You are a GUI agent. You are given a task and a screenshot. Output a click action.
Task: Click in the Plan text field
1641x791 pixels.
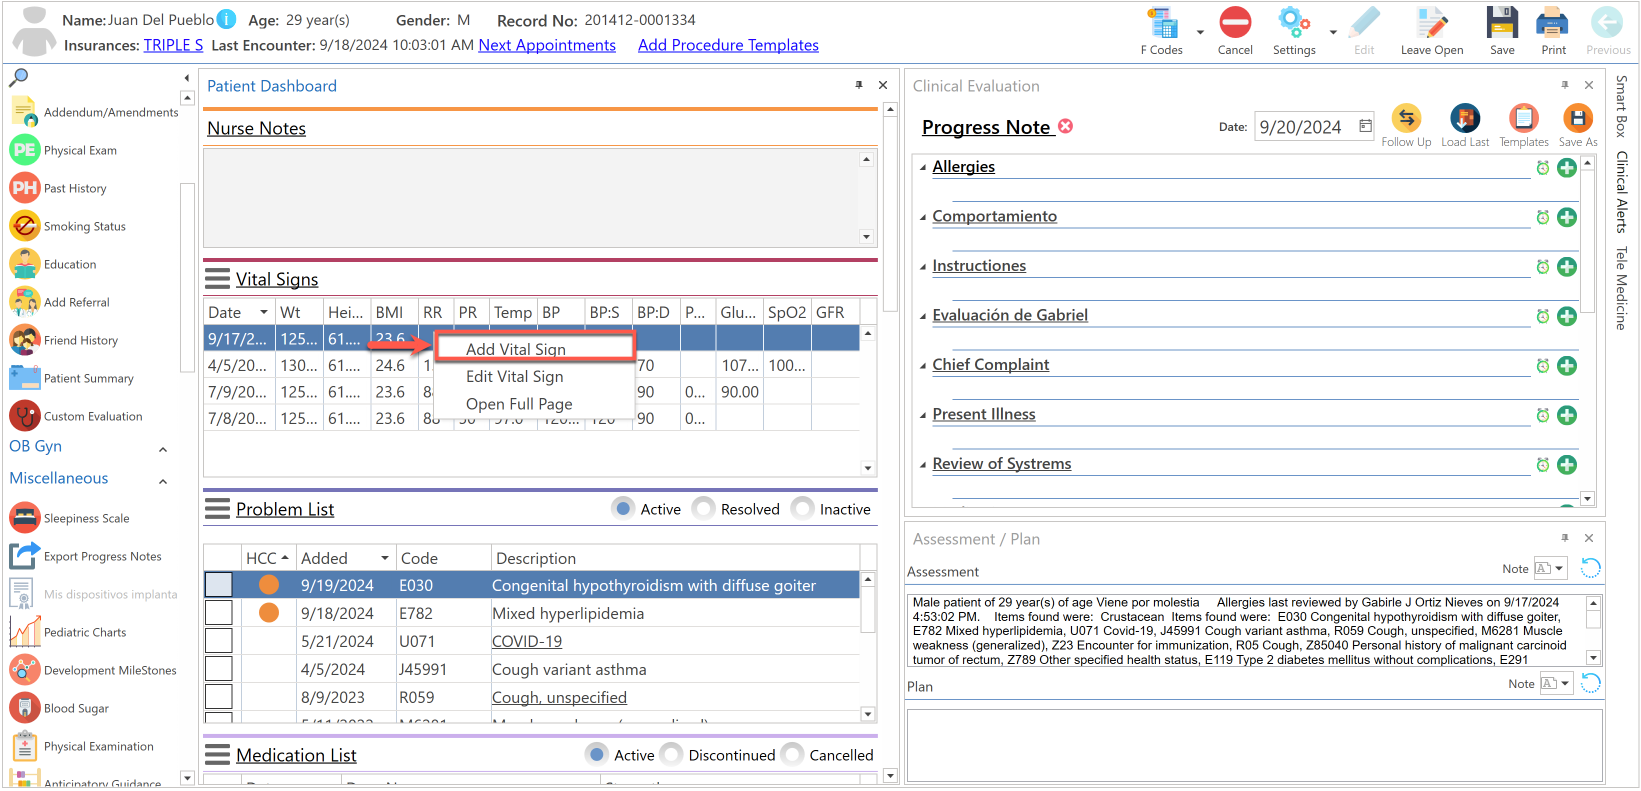click(x=1255, y=745)
